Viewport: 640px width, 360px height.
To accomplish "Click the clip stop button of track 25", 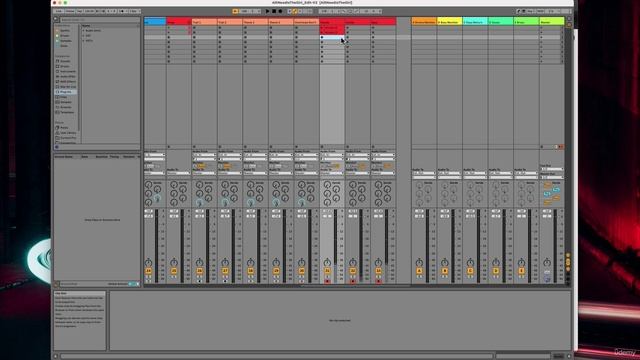I will [169, 147].
